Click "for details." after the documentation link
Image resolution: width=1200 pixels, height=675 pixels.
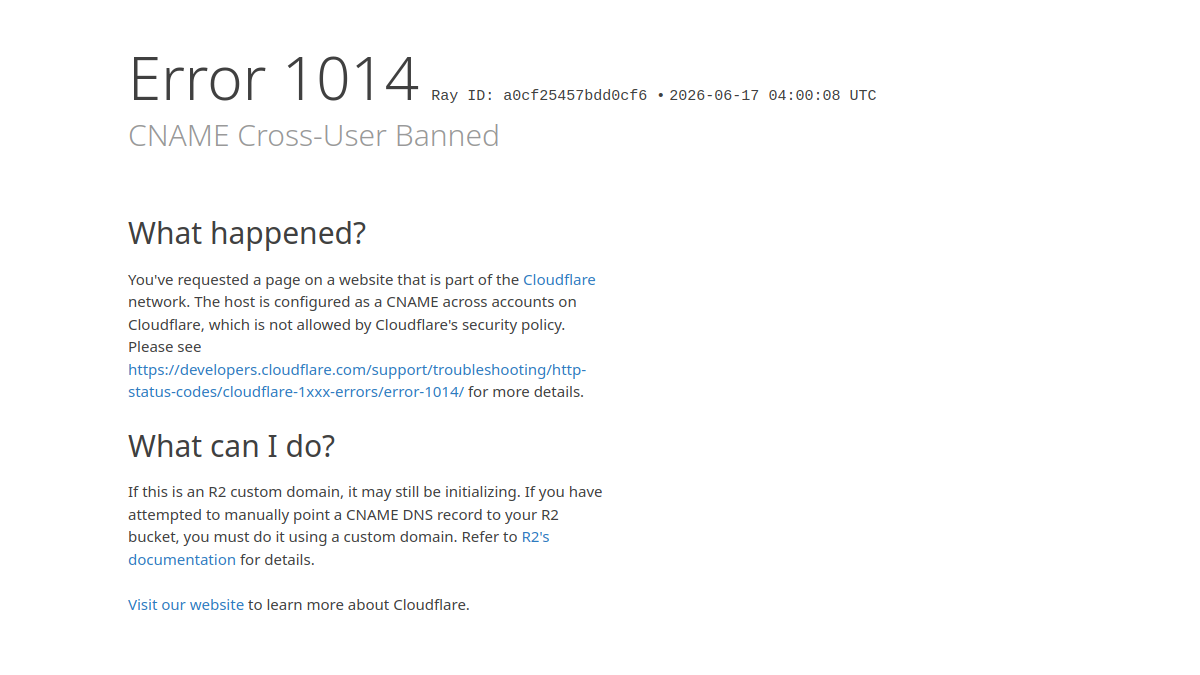(277, 560)
